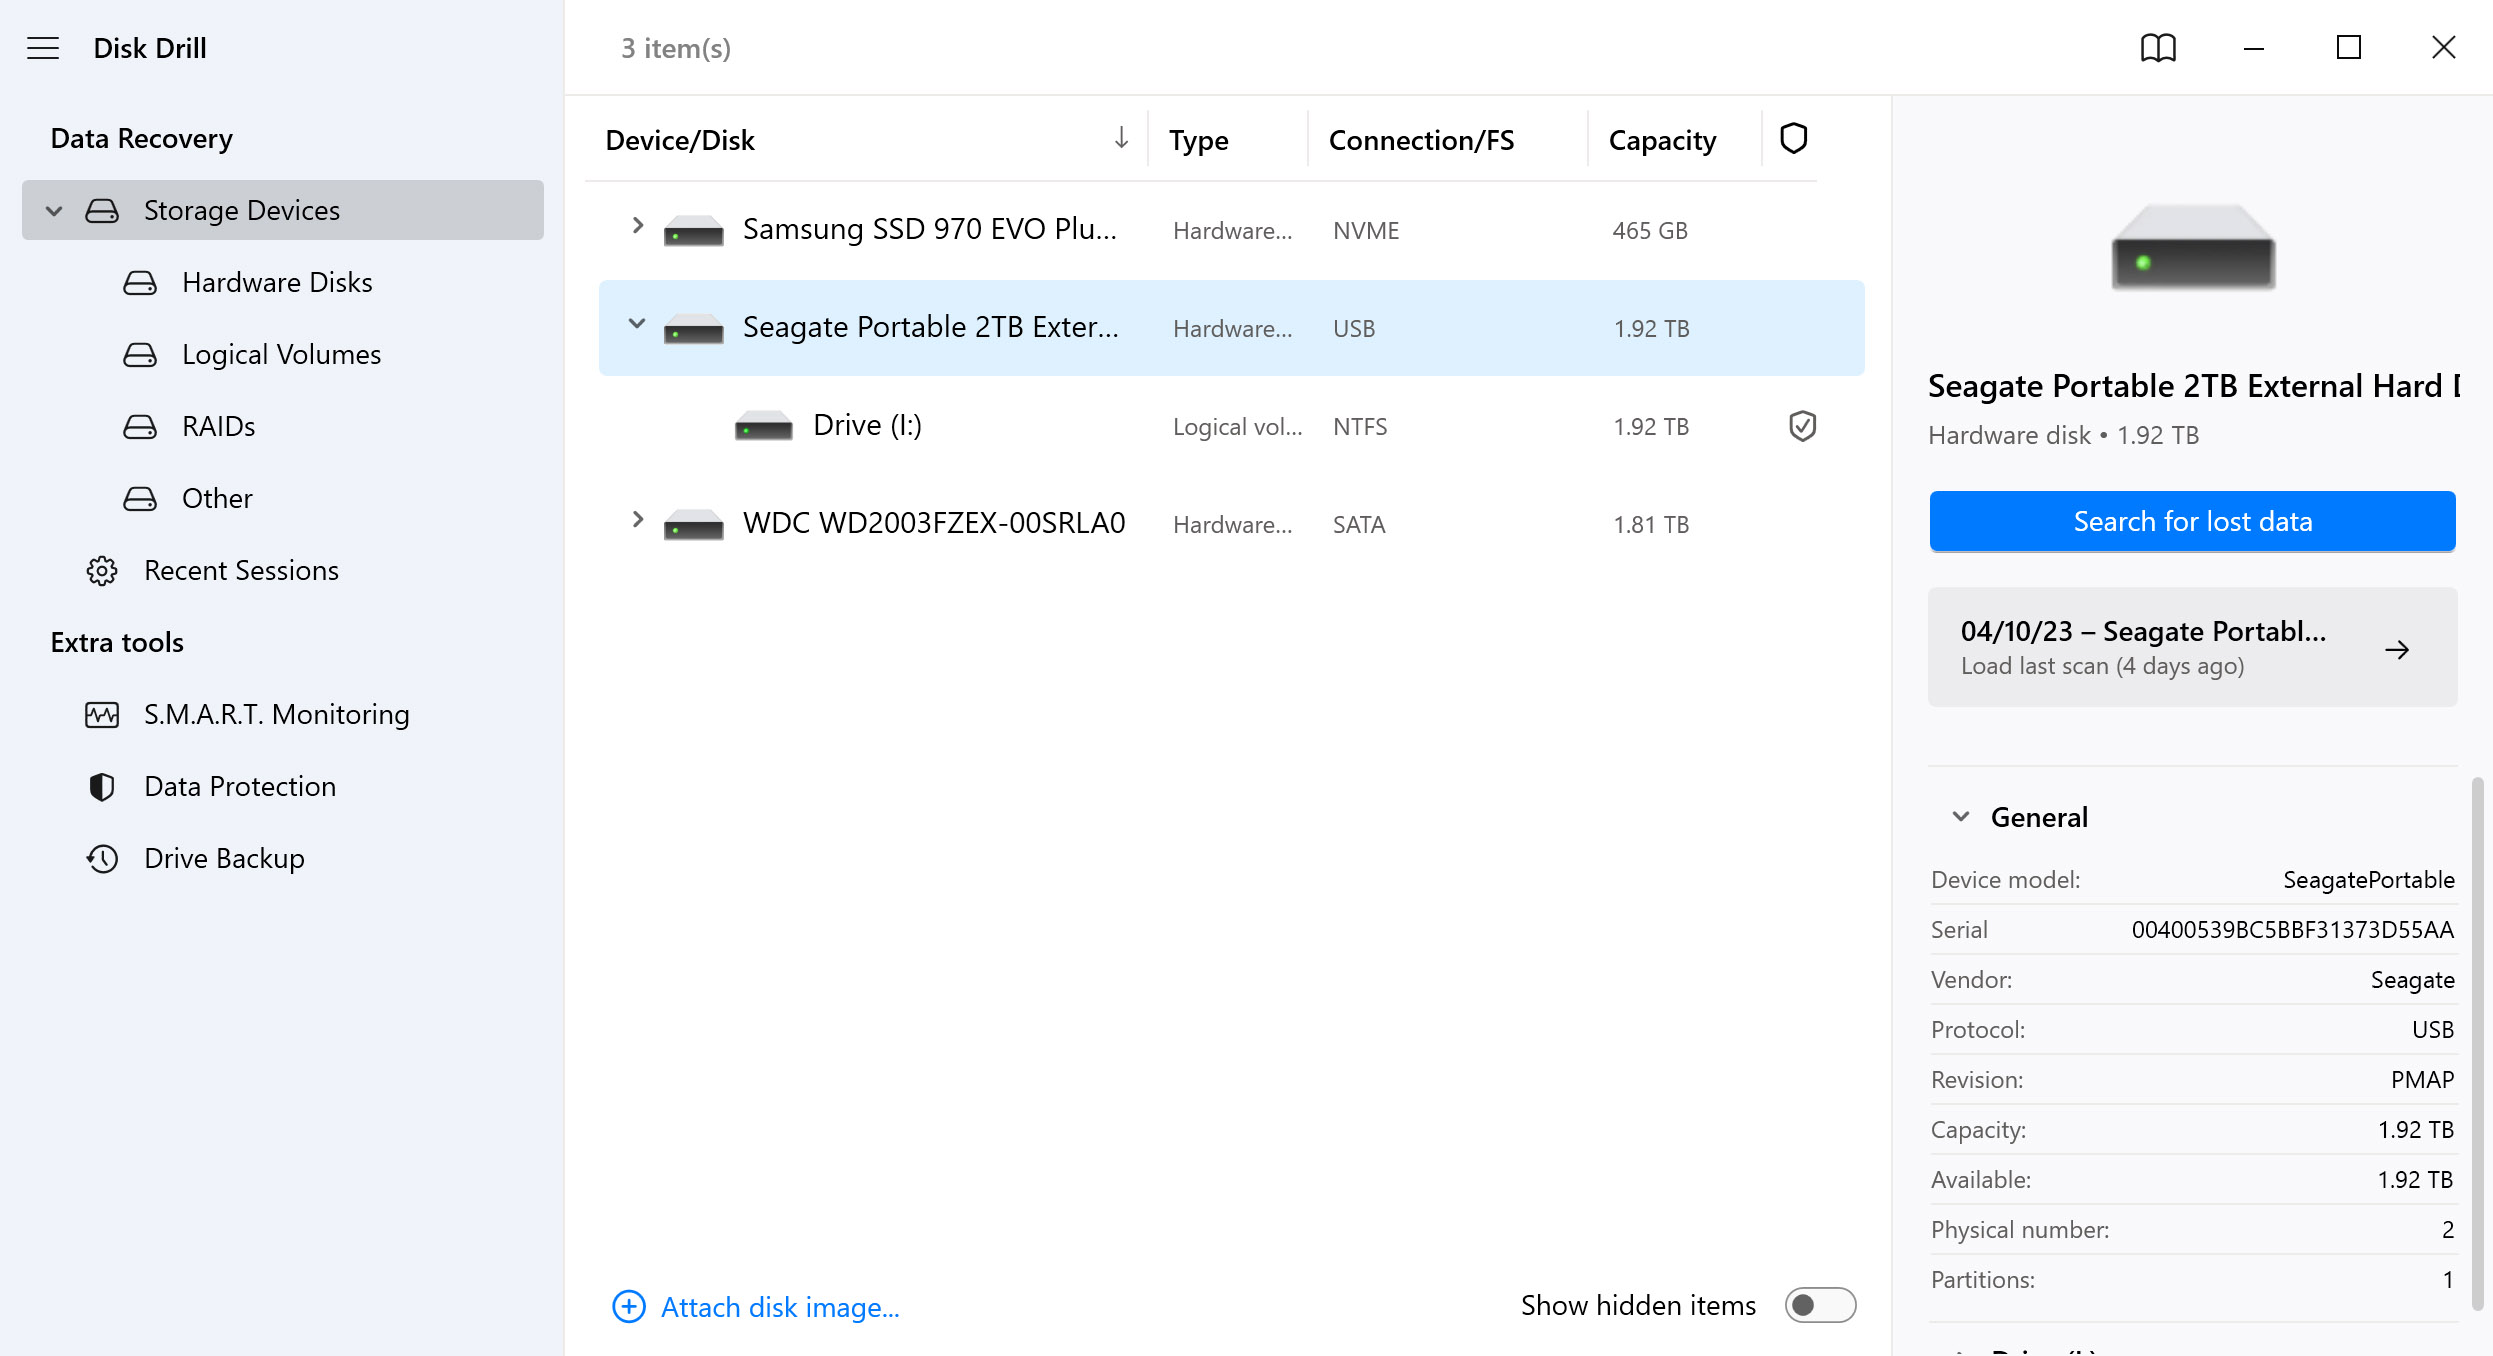
Task: Expand the WDC WD2003FZEX-00SRLA0 row
Action: [638, 523]
